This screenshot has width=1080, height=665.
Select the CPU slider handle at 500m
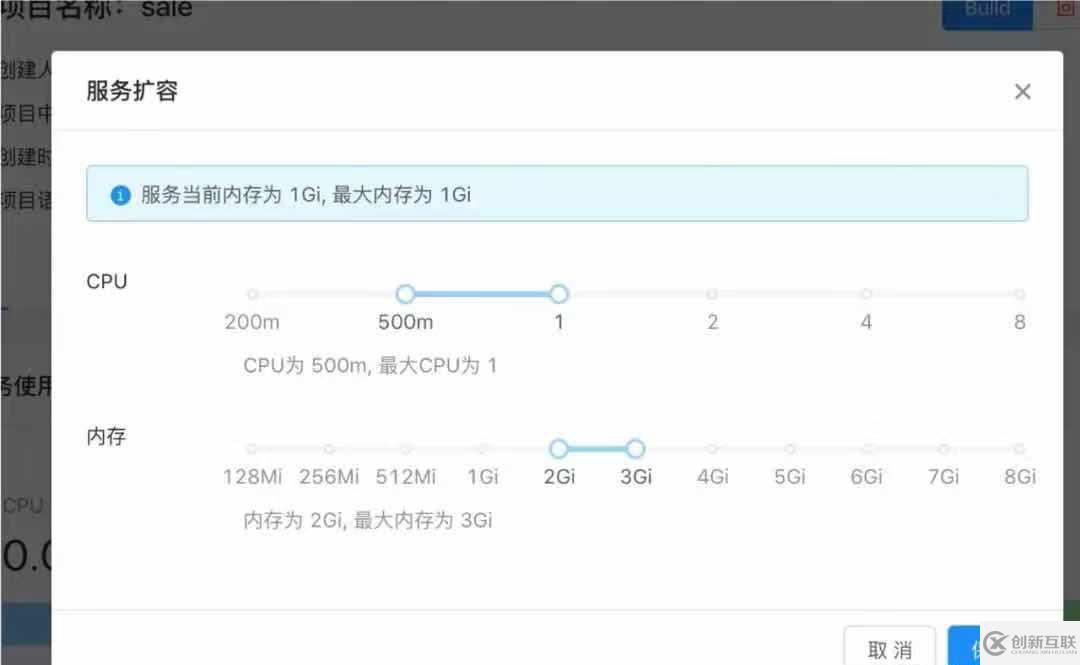point(406,294)
